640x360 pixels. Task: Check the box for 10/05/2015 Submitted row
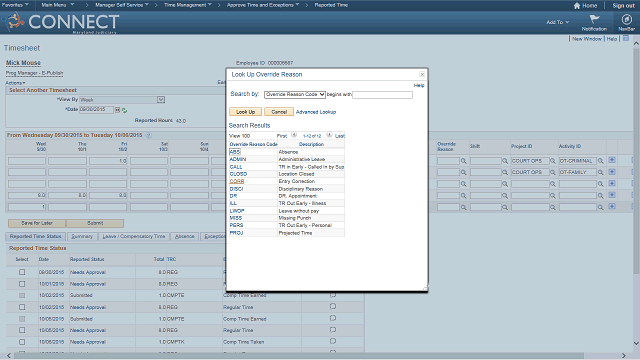coord(22,319)
